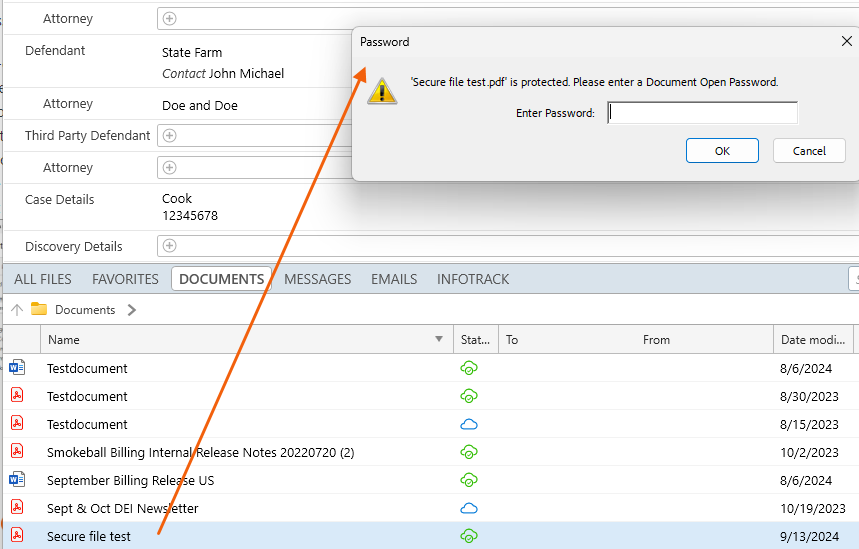This screenshot has height=549, width=859.
Task: Click blue cloud status for Testdocument 8/15/2023
Action: (469, 424)
